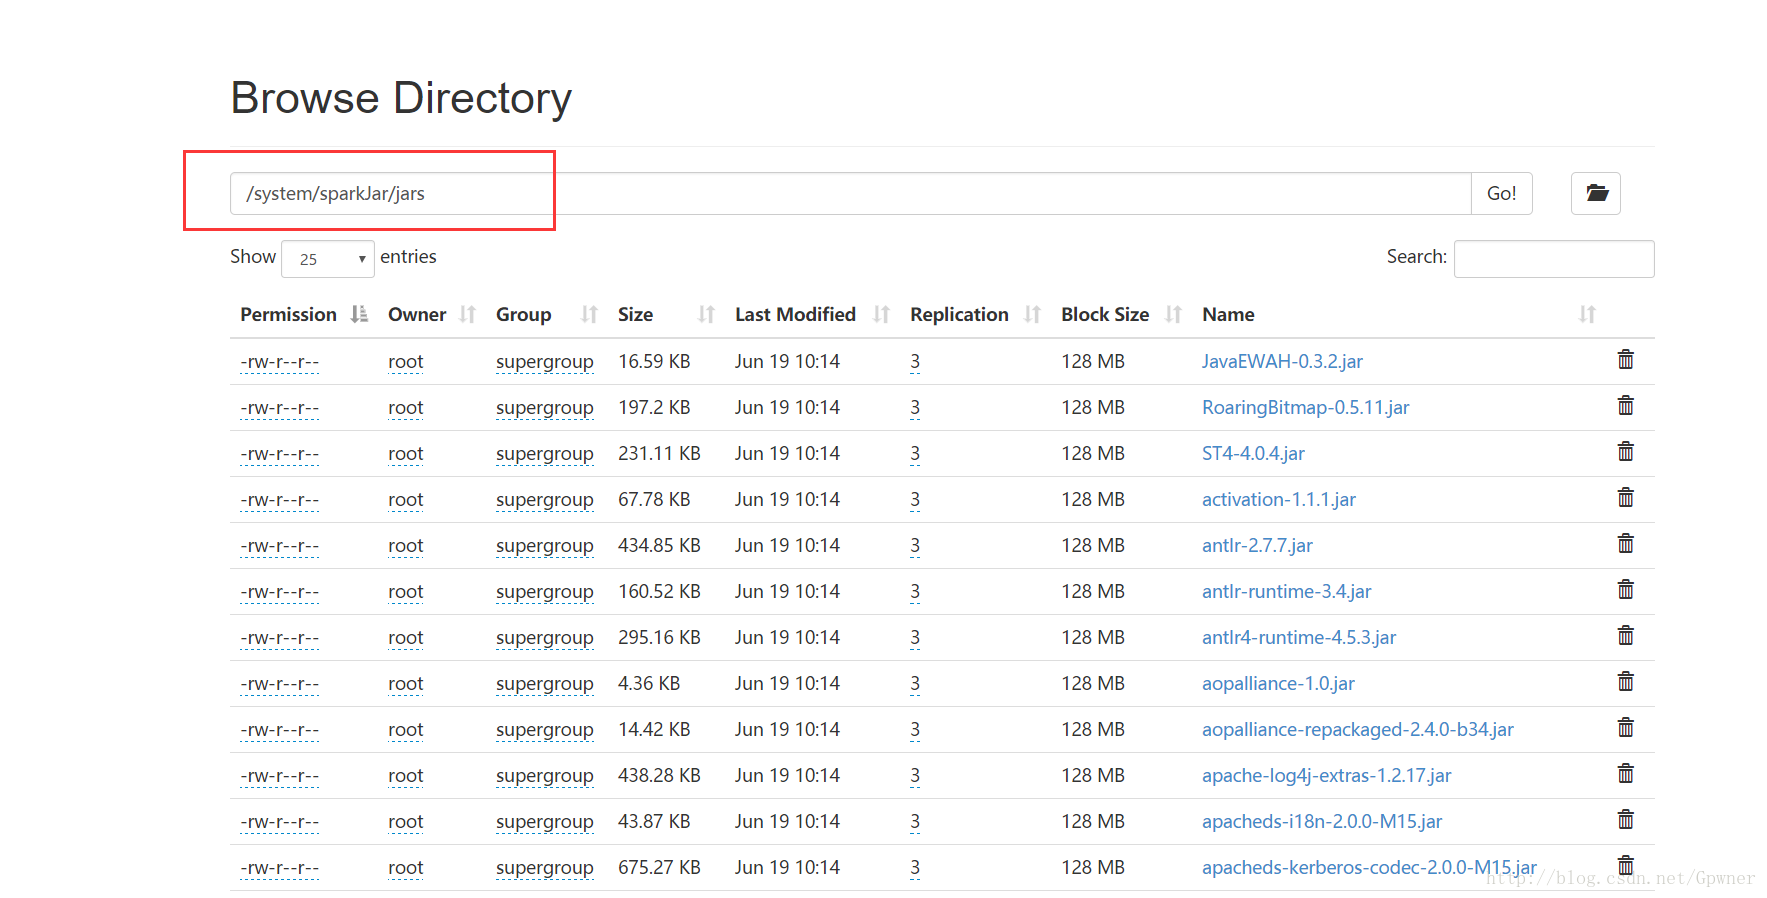Open apacheds-i18n-2.0.0-M15.jar link

pyautogui.click(x=1322, y=821)
